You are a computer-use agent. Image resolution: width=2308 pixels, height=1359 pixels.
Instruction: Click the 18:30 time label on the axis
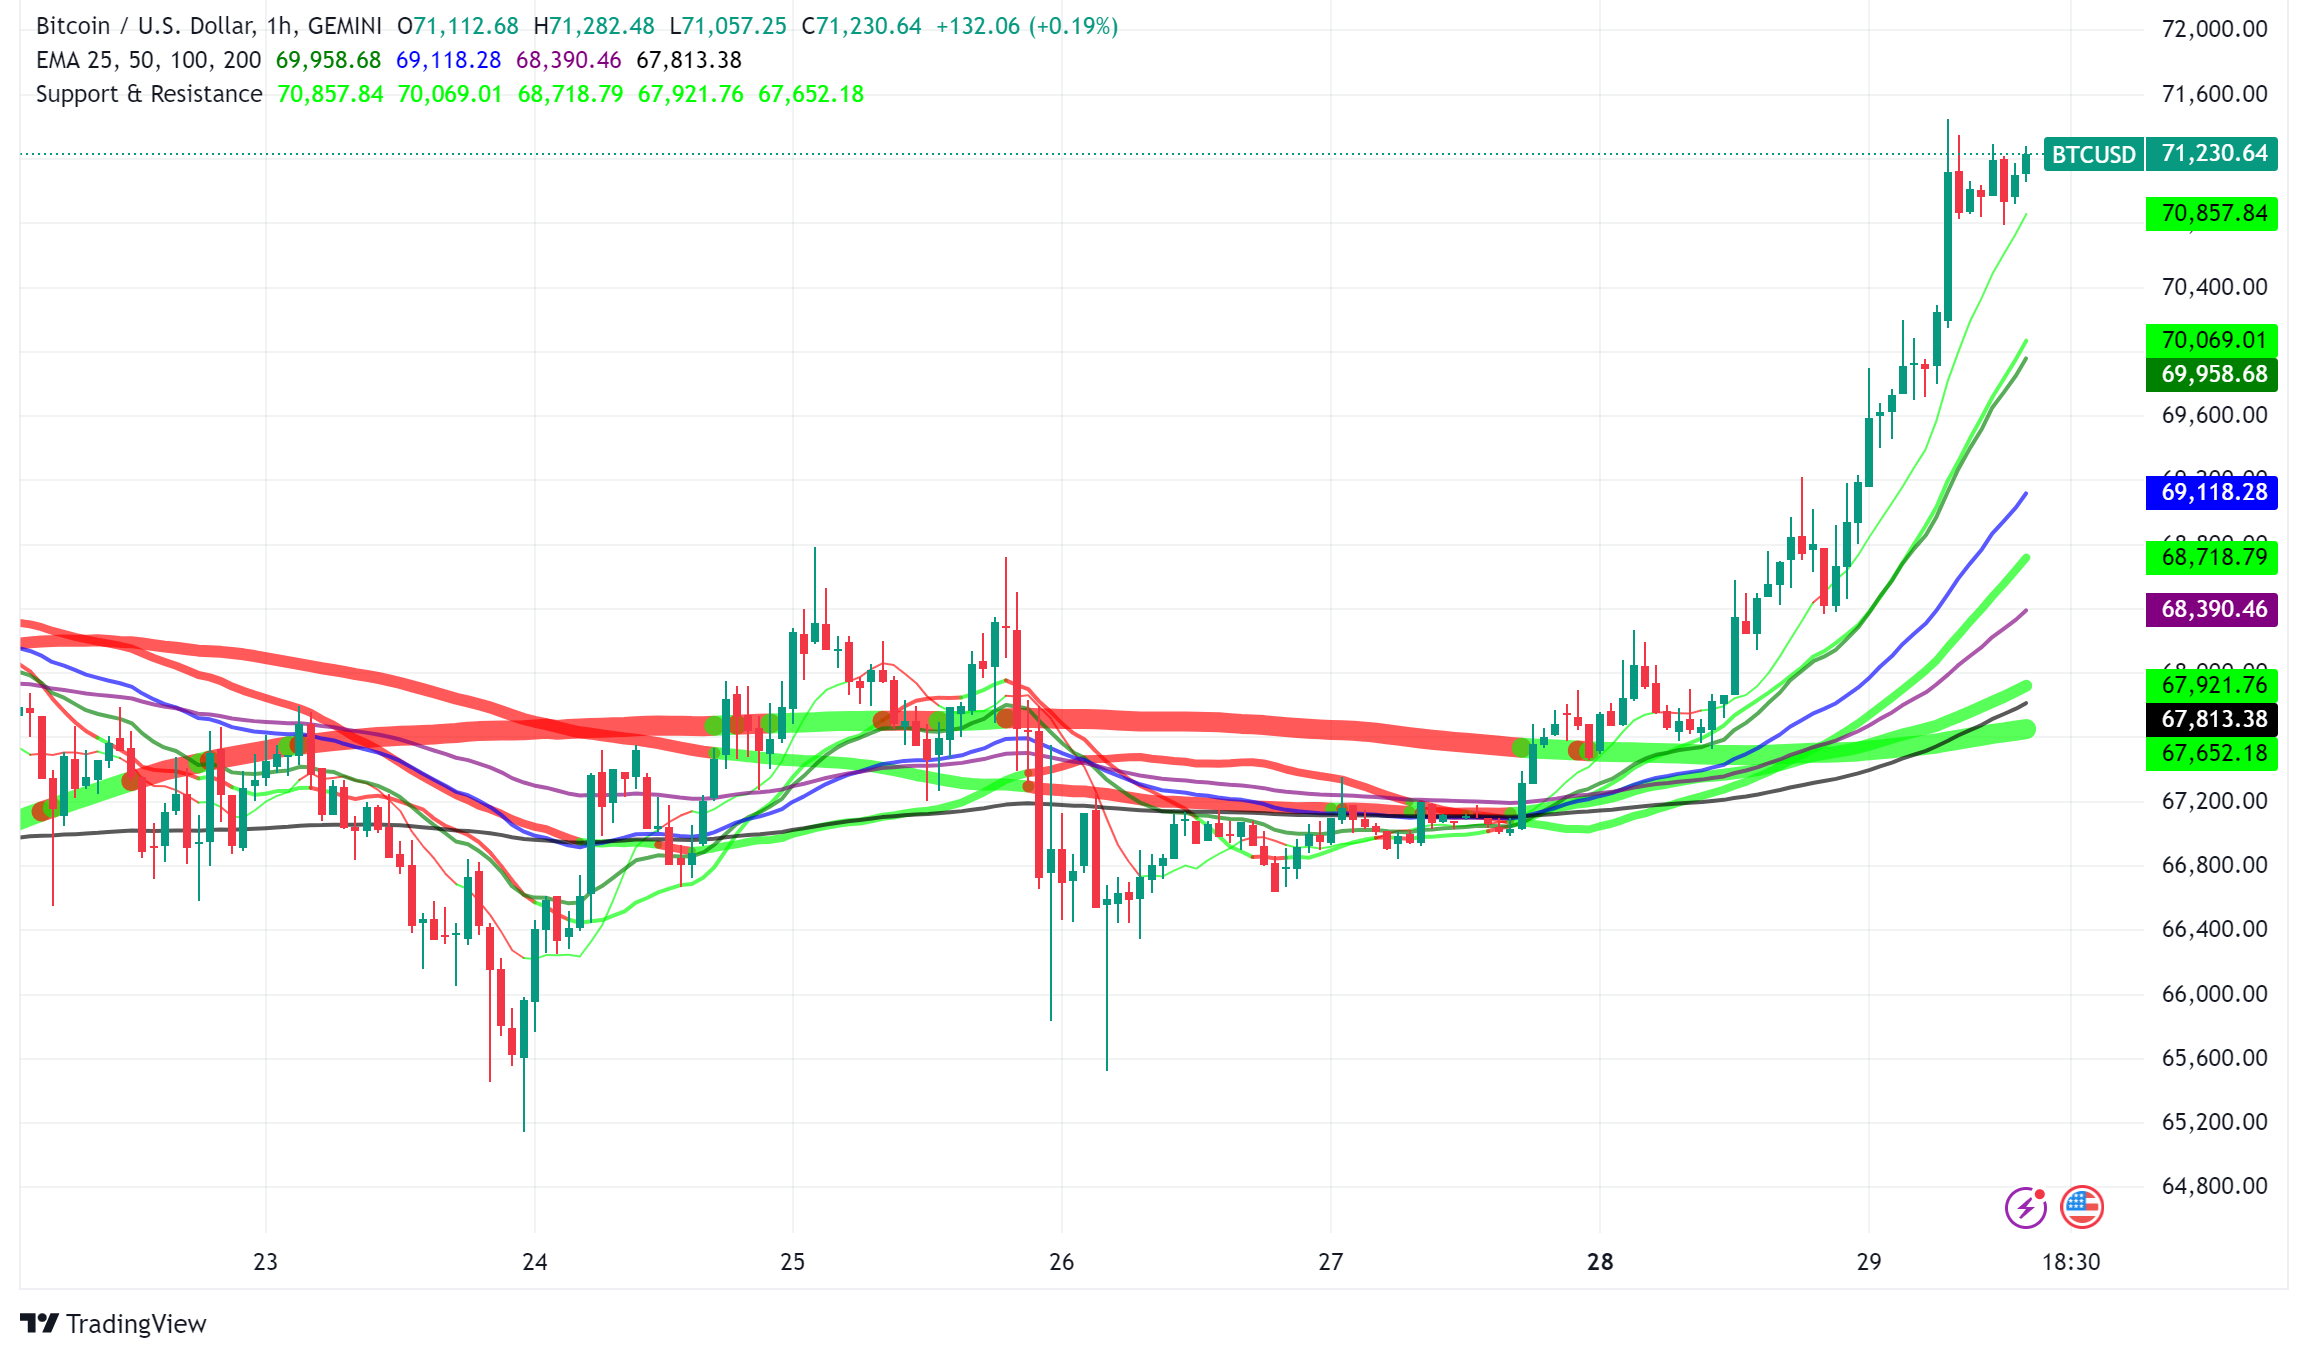(x=2071, y=1262)
